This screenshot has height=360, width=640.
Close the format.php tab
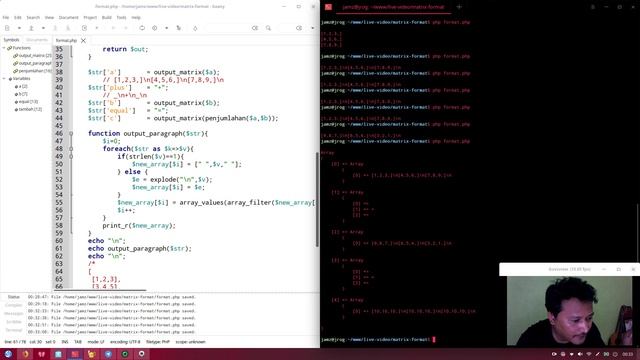[83, 40]
